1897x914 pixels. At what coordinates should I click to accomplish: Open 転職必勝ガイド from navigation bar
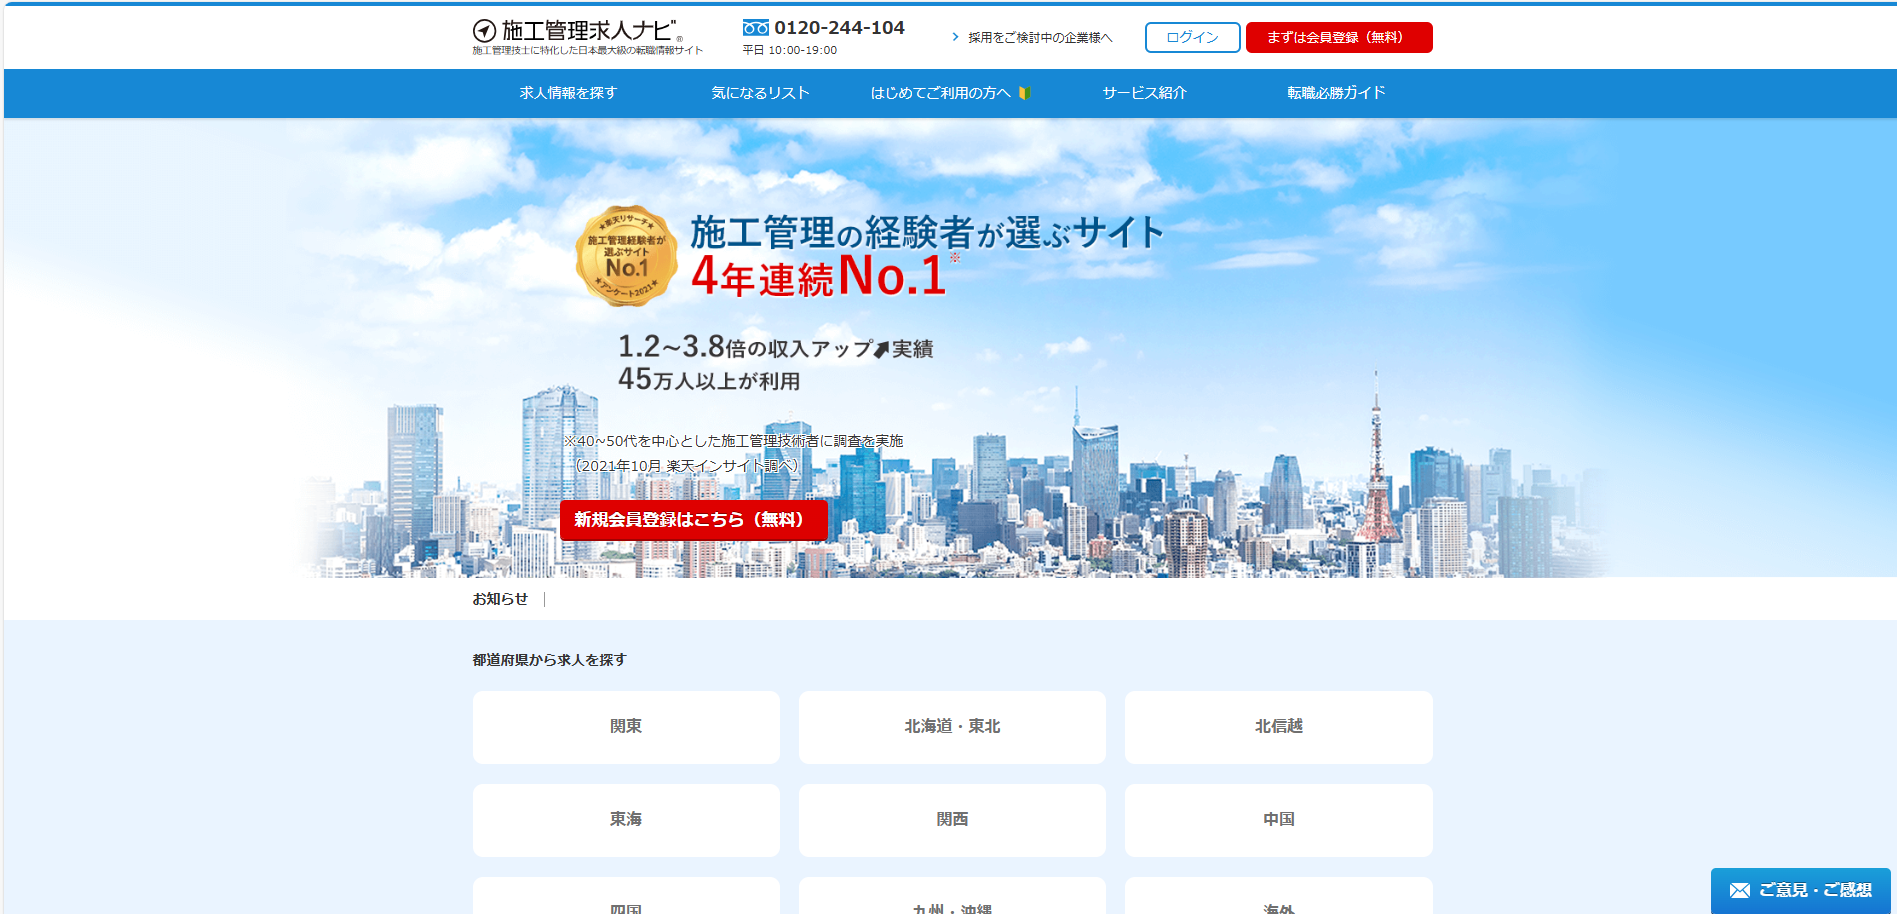pos(1336,93)
